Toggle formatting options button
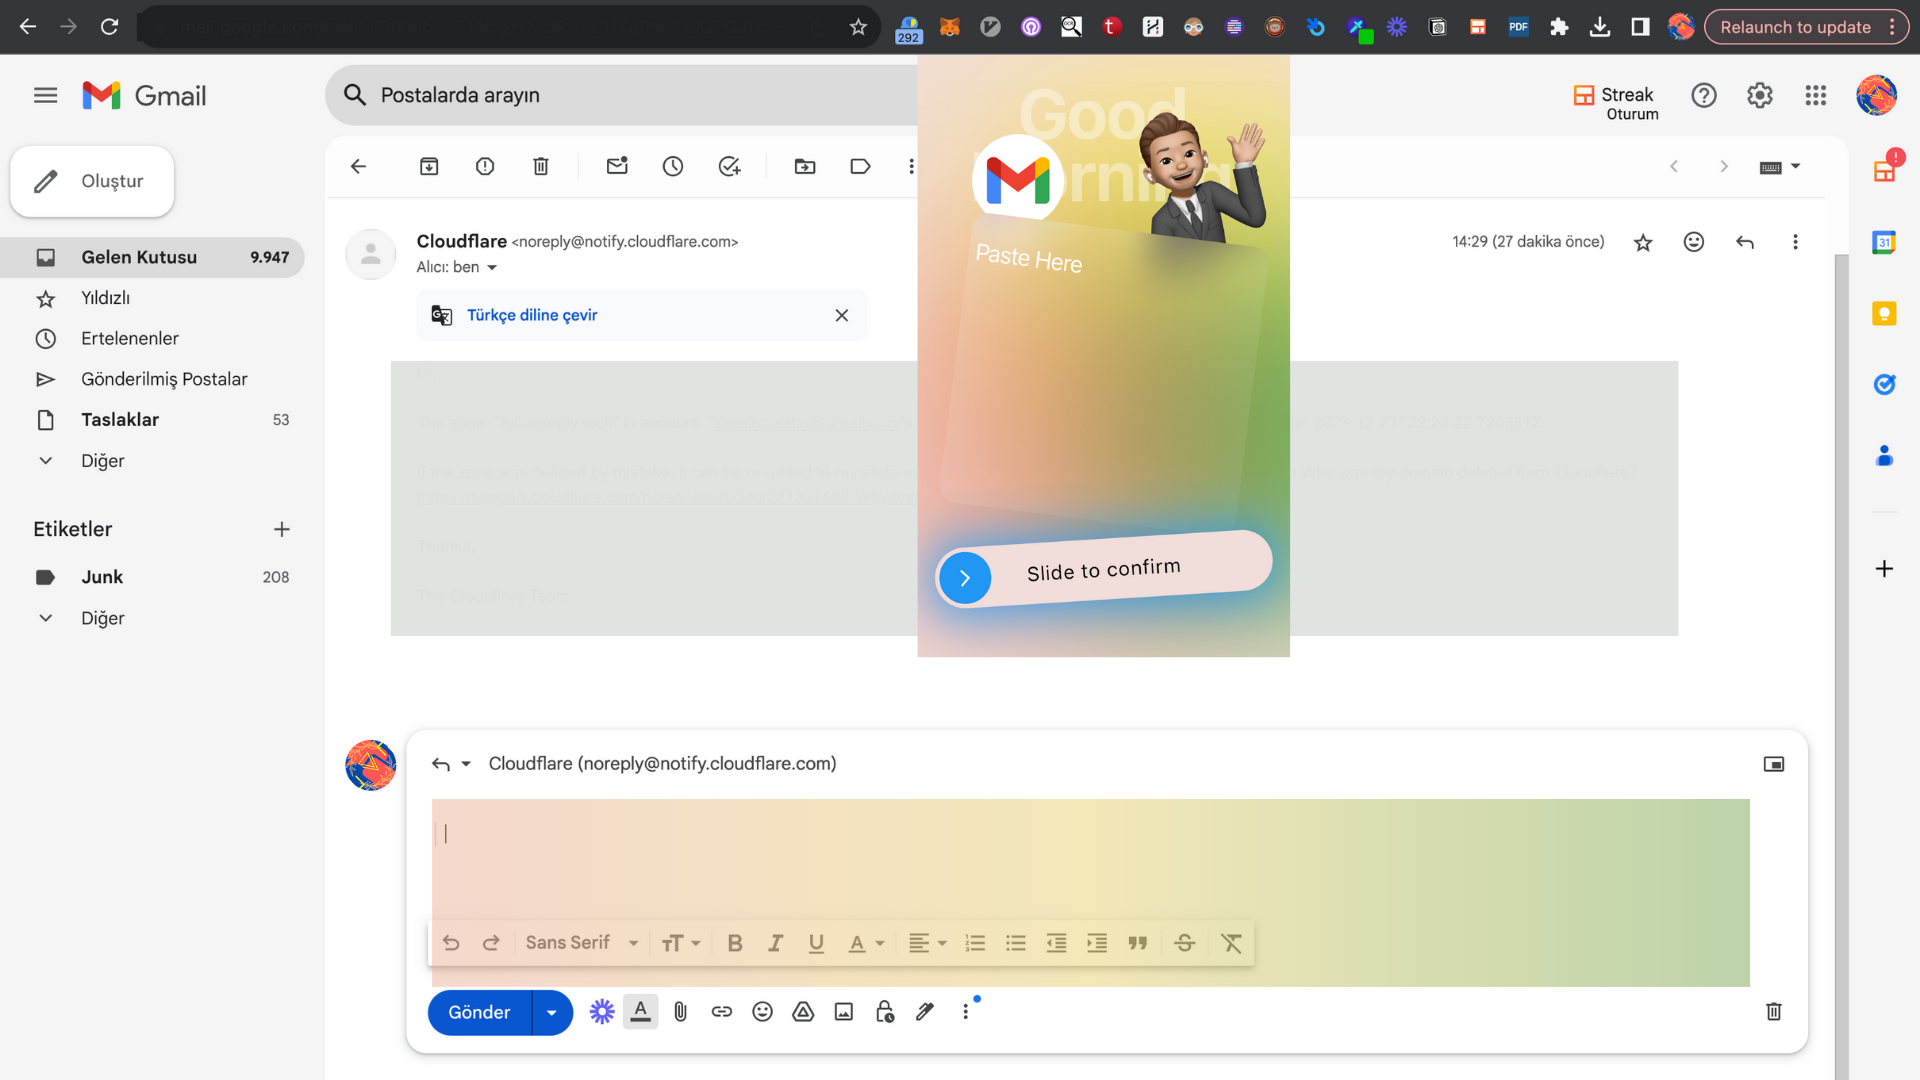Viewport: 1920px width, 1080px height. point(641,1012)
